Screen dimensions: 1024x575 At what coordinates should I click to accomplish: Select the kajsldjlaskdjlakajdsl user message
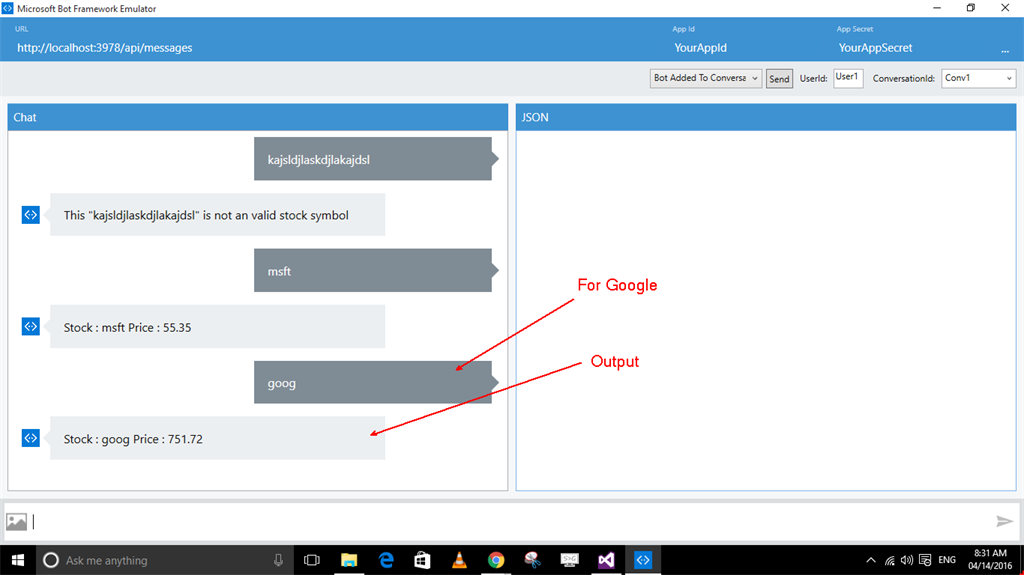[x=376, y=159]
